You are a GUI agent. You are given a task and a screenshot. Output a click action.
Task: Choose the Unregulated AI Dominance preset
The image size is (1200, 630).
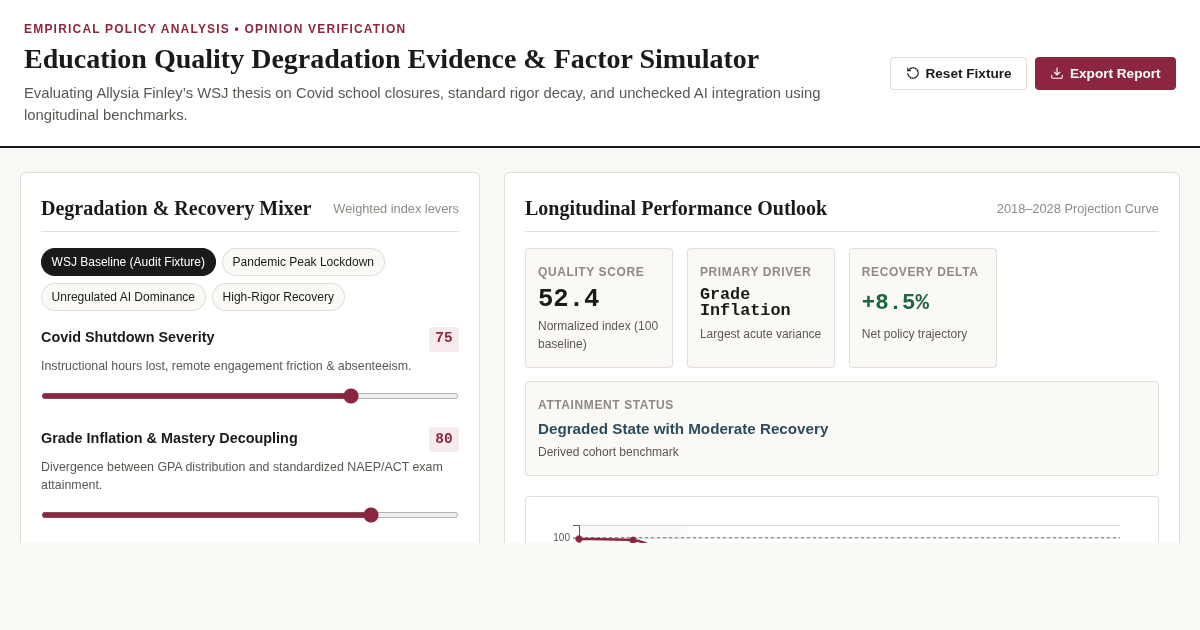(x=123, y=297)
